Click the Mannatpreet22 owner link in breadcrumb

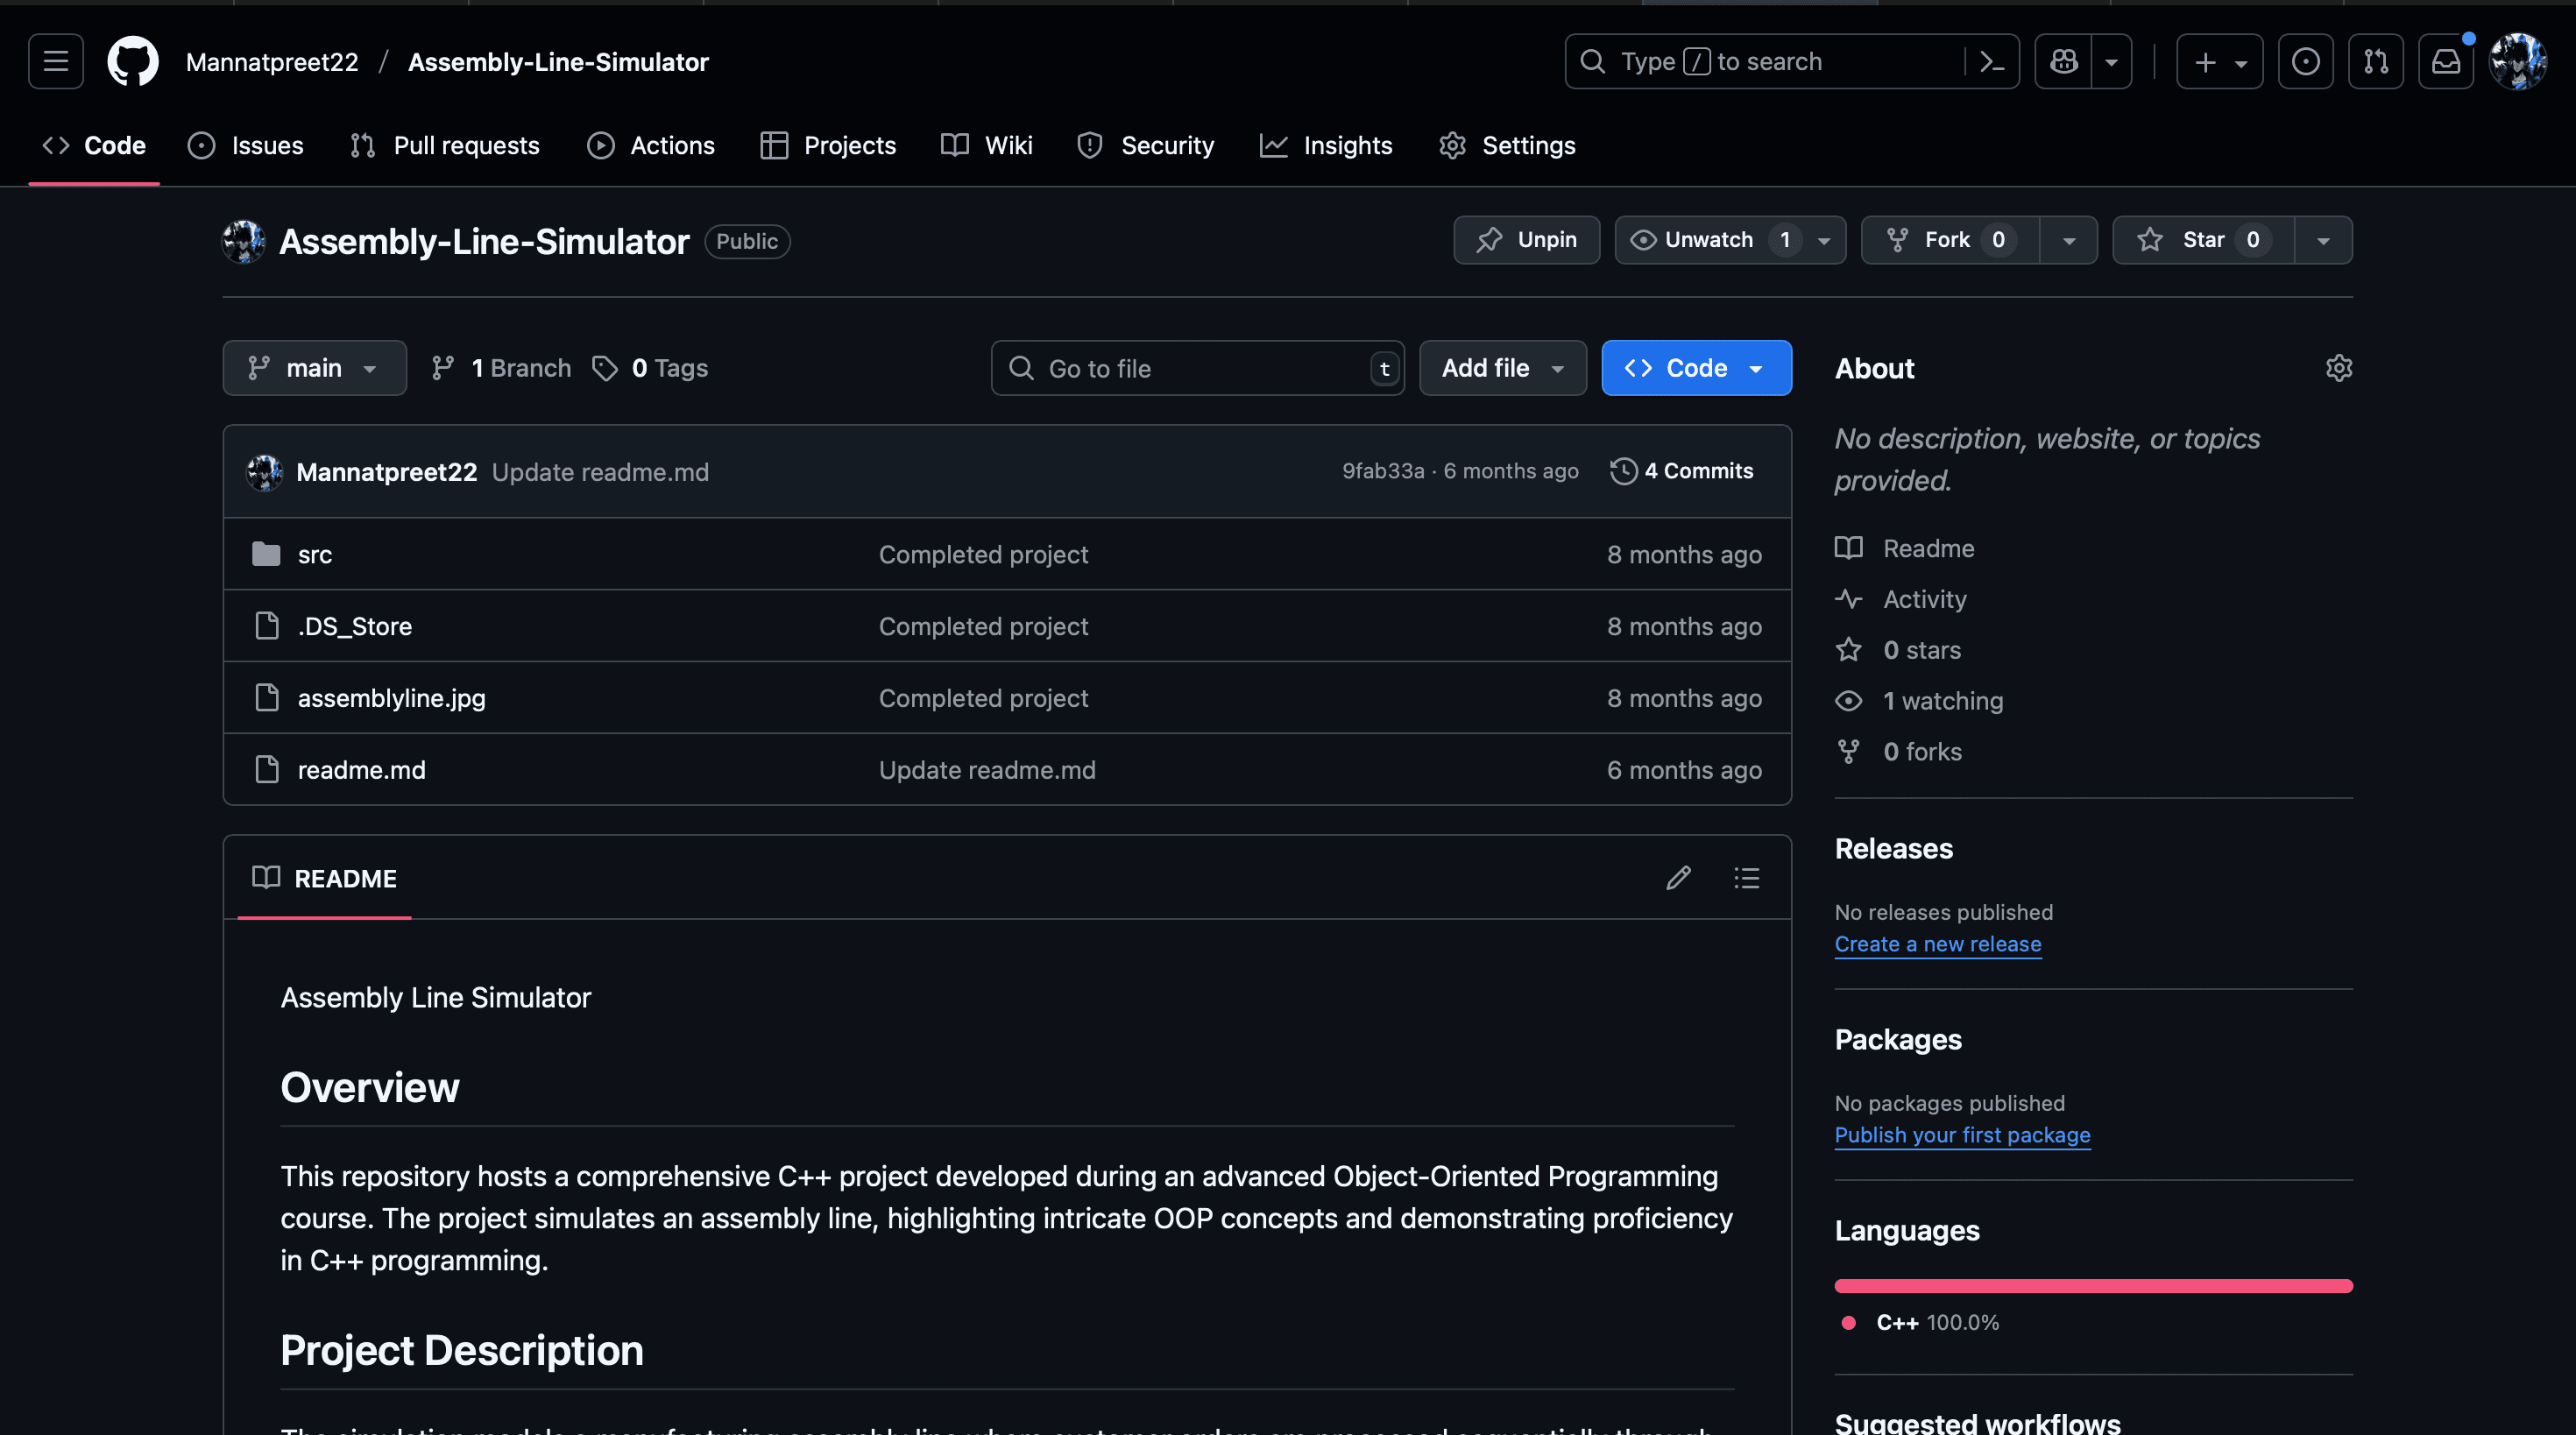[x=272, y=62]
